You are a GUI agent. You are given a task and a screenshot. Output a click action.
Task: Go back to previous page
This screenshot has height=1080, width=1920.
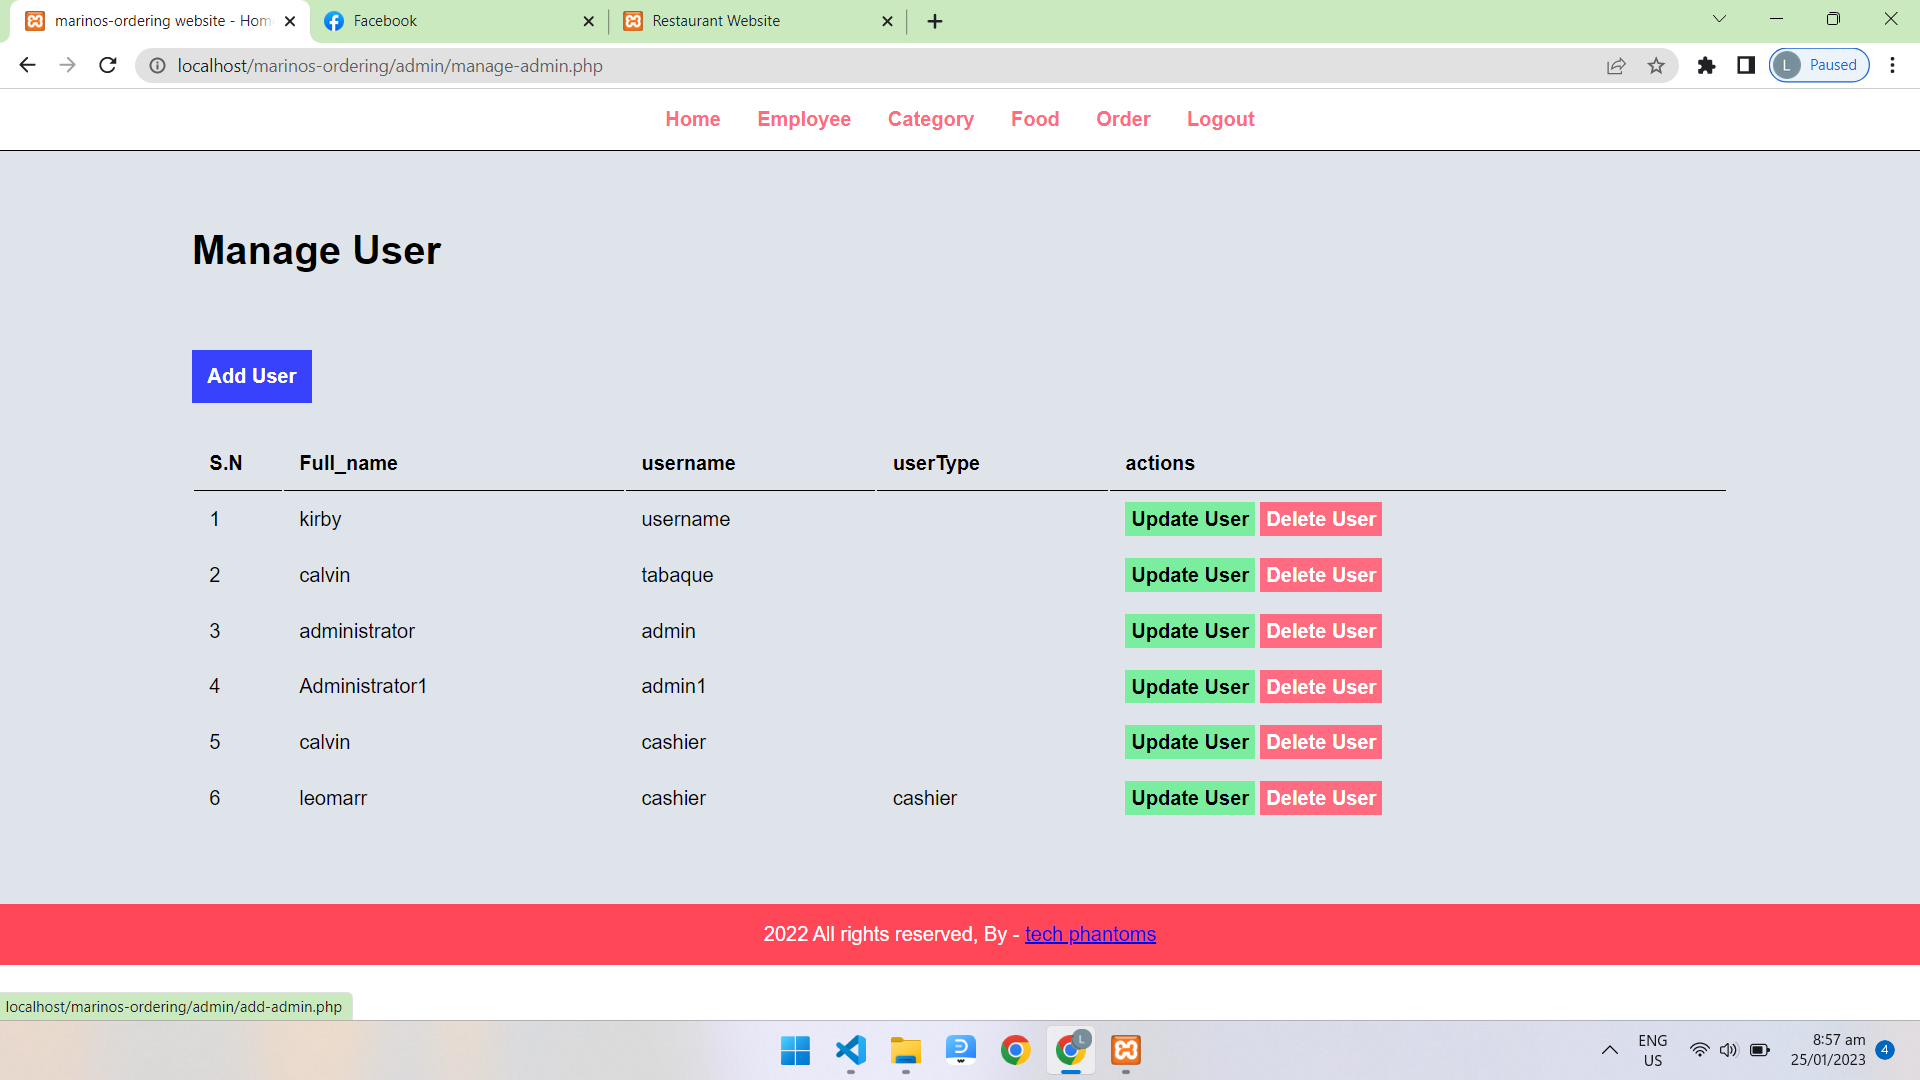(x=27, y=65)
